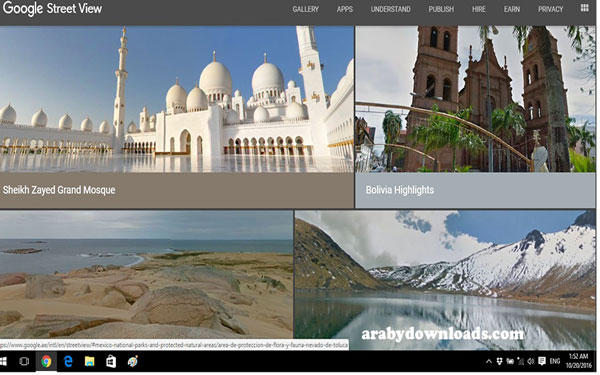Open the Windows Store taskbar icon

point(111,361)
